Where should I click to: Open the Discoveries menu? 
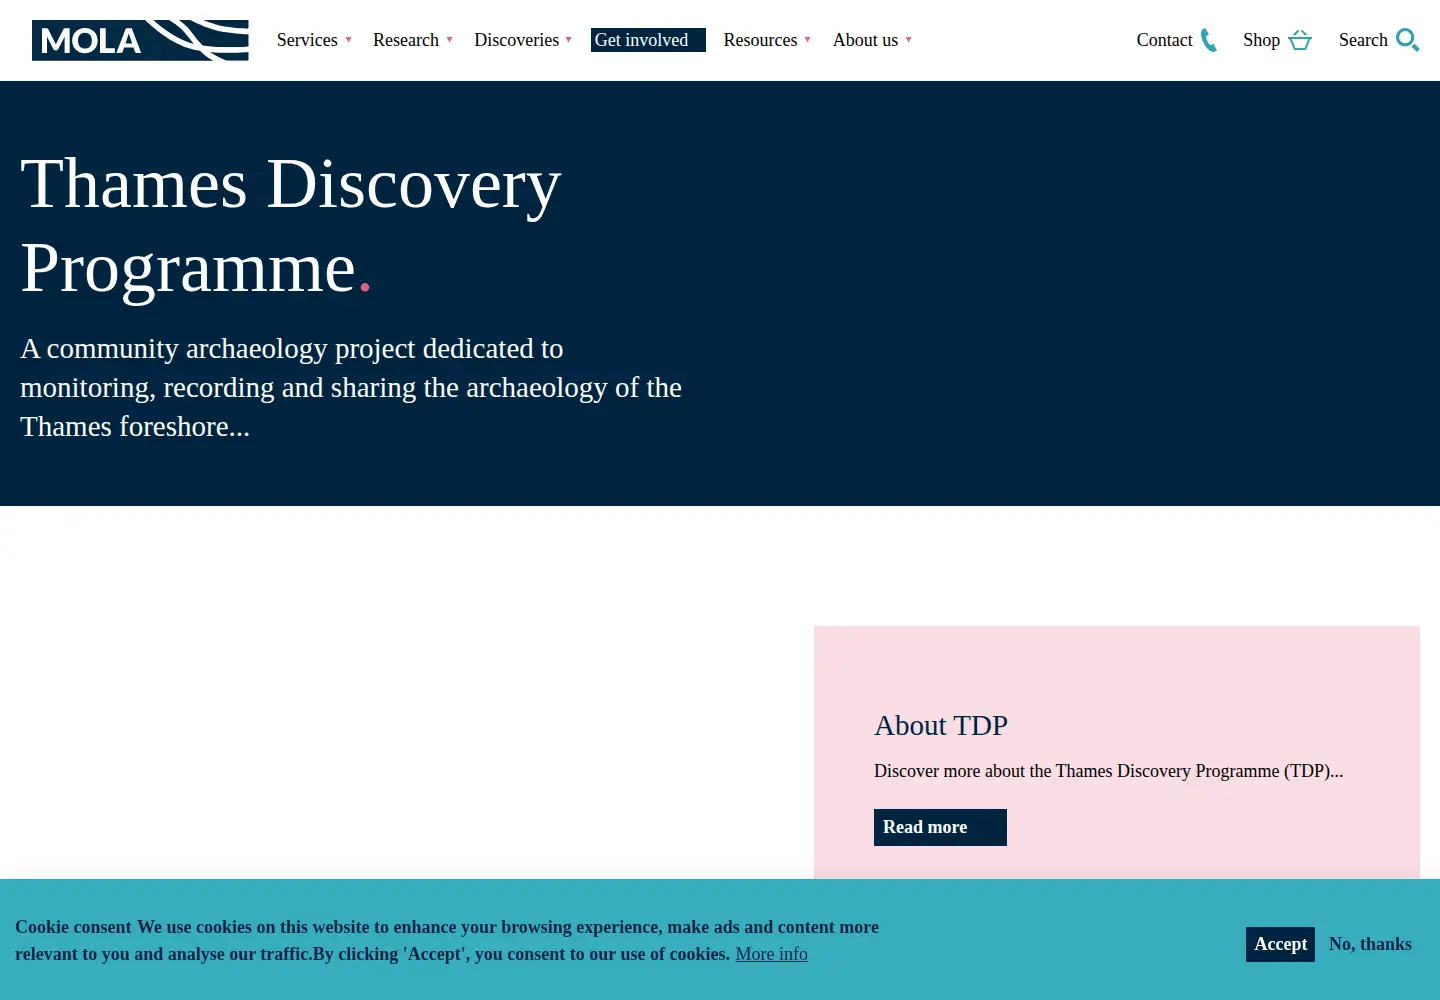pyautogui.click(x=516, y=40)
